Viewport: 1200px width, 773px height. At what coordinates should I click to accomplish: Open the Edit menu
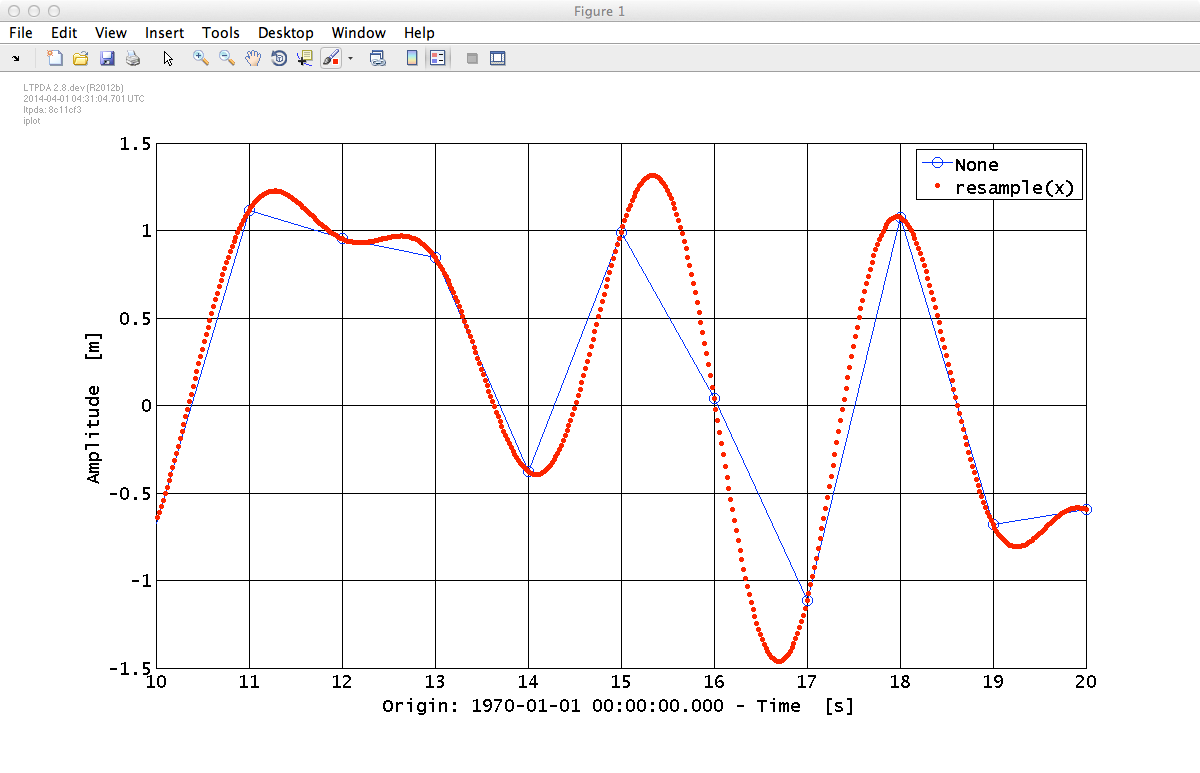click(64, 33)
